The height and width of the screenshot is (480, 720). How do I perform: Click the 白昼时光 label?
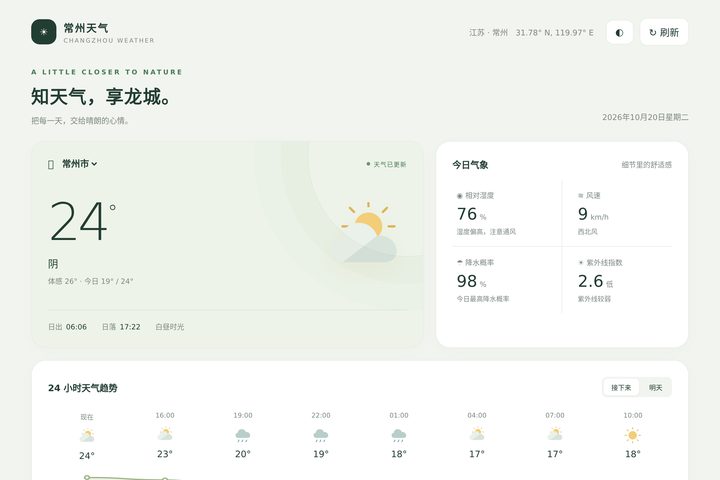click(x=170, y=327)
